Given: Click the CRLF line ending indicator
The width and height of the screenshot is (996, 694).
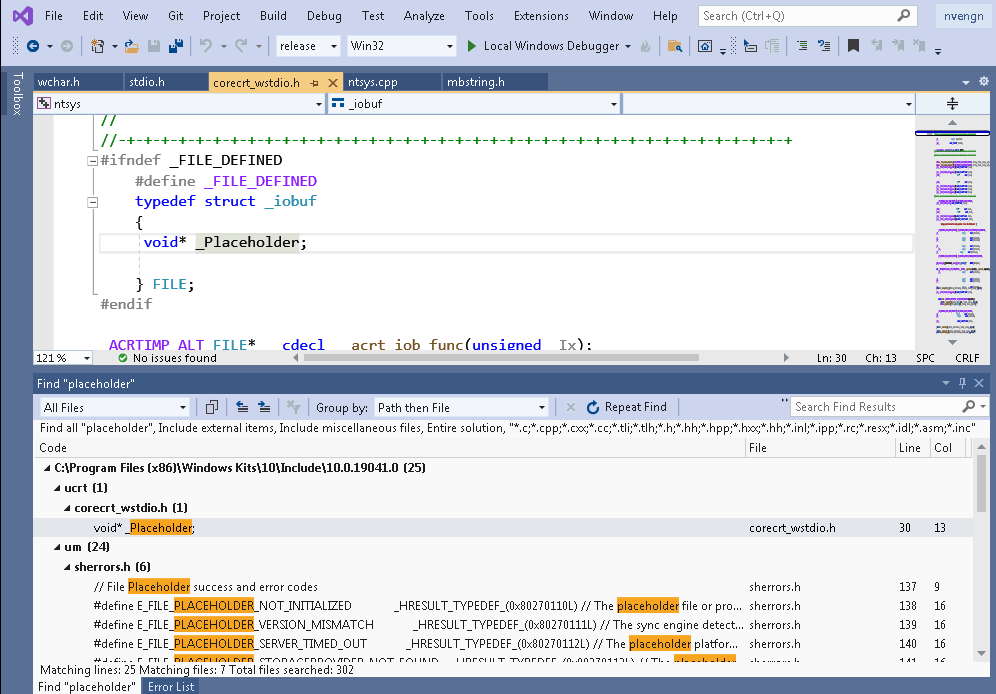Looking at the screenshot, I should click(x=967, y=358).
